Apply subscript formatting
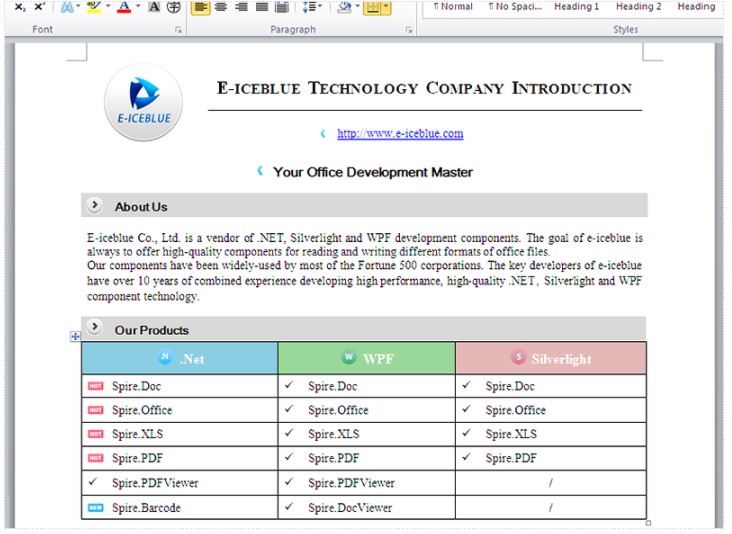Image resolution: width=732 pixels, height=534 pixels. click(20, 7)
